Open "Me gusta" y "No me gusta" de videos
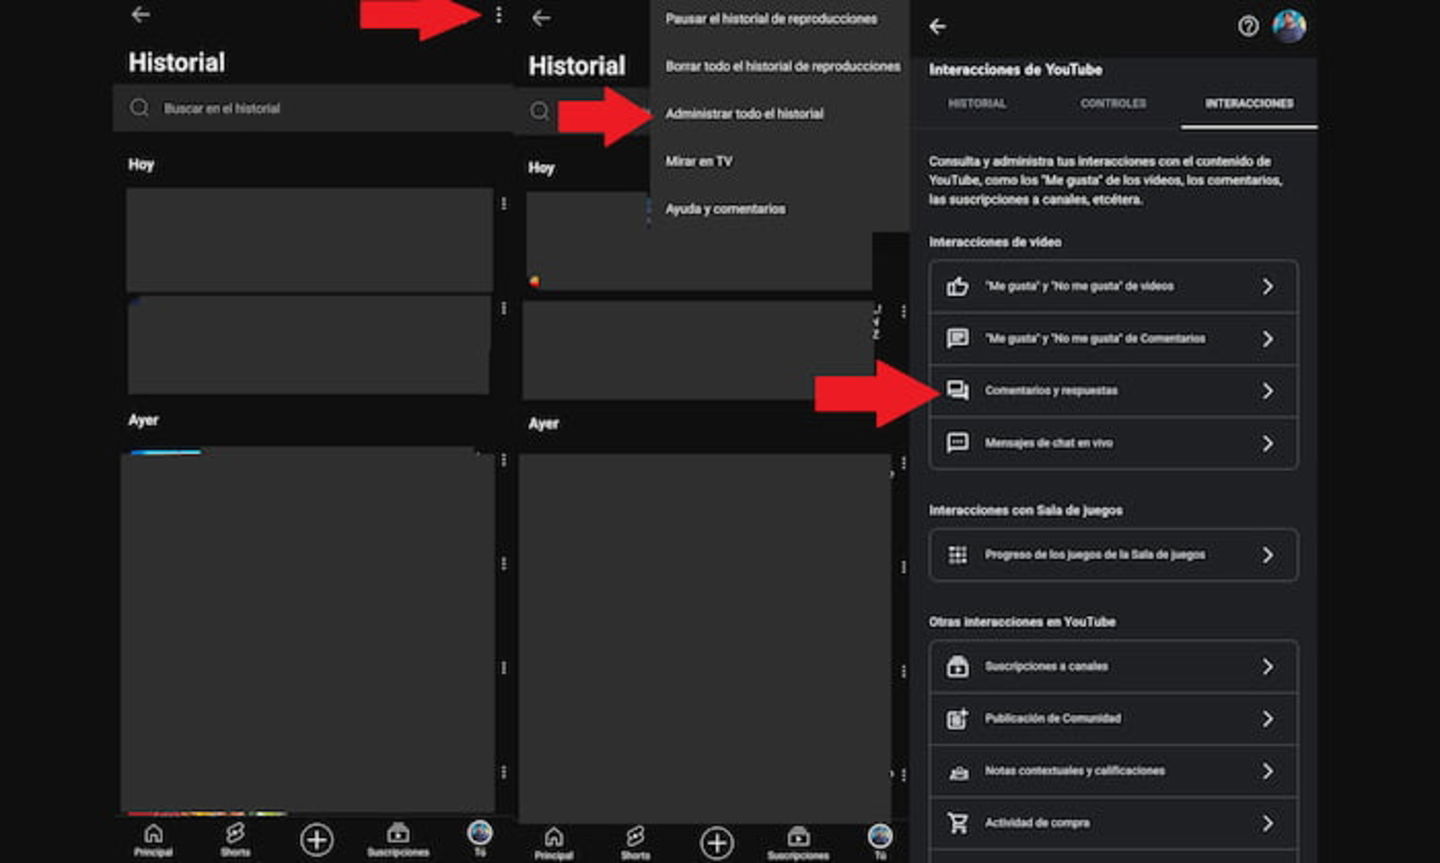This screenshot has width=1440, height=863. 1113,287
